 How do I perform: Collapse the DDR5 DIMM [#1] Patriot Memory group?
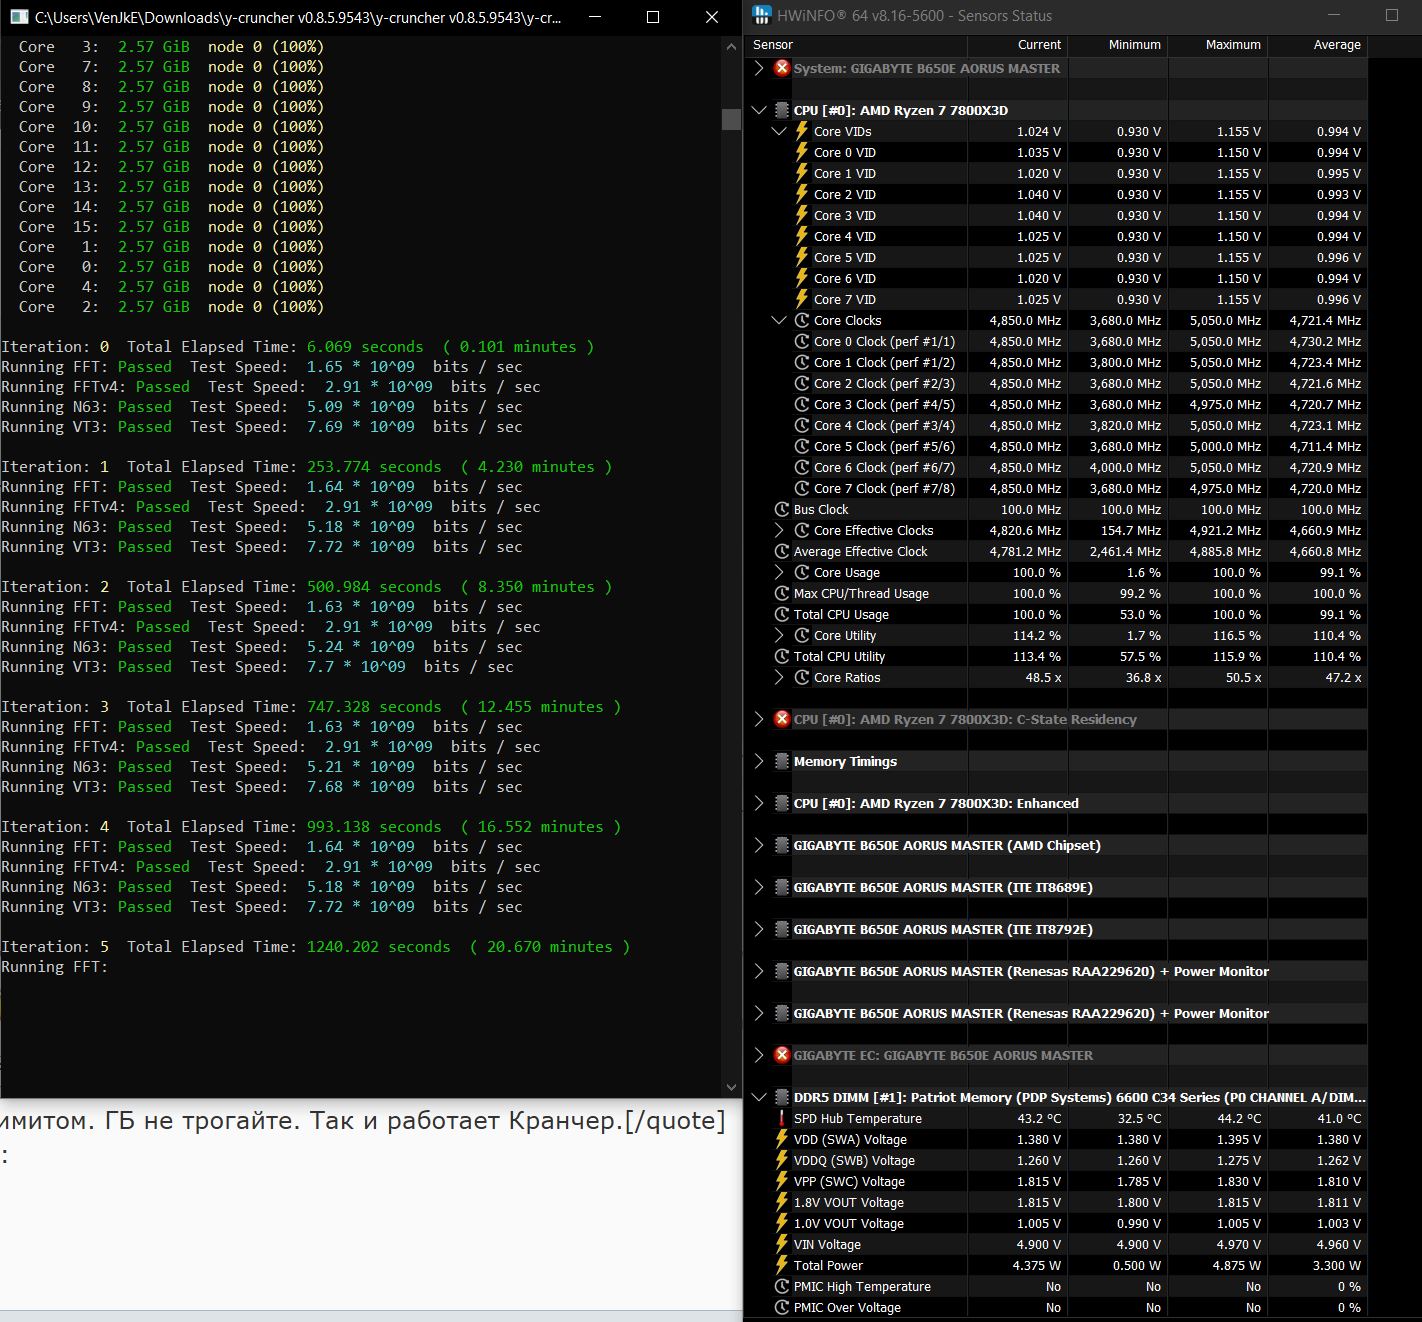point(759,1097)
